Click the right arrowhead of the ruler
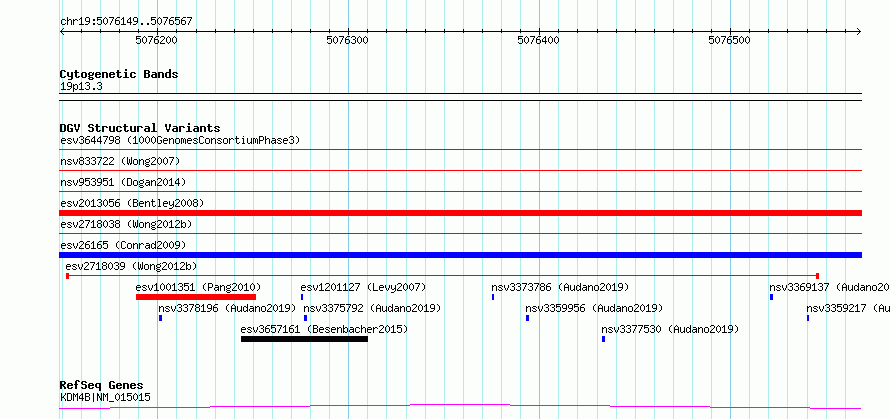The image size is (890, 419). [x=859, y=32]
